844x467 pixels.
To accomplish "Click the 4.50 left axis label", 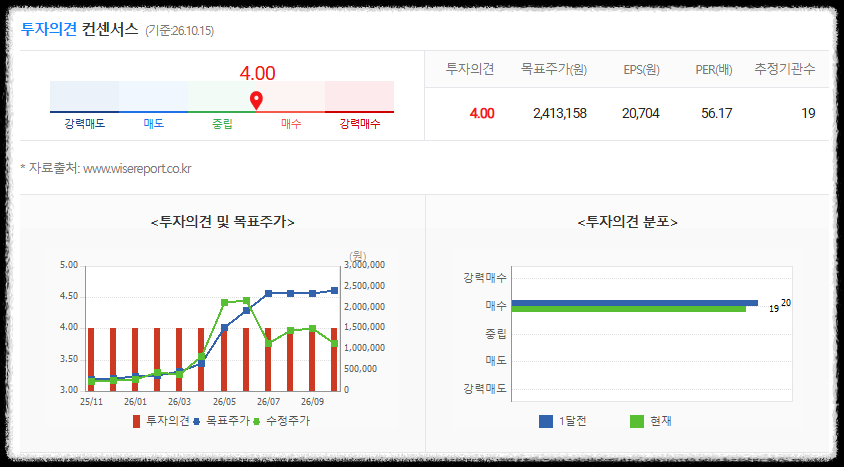I will coord(70,296).
